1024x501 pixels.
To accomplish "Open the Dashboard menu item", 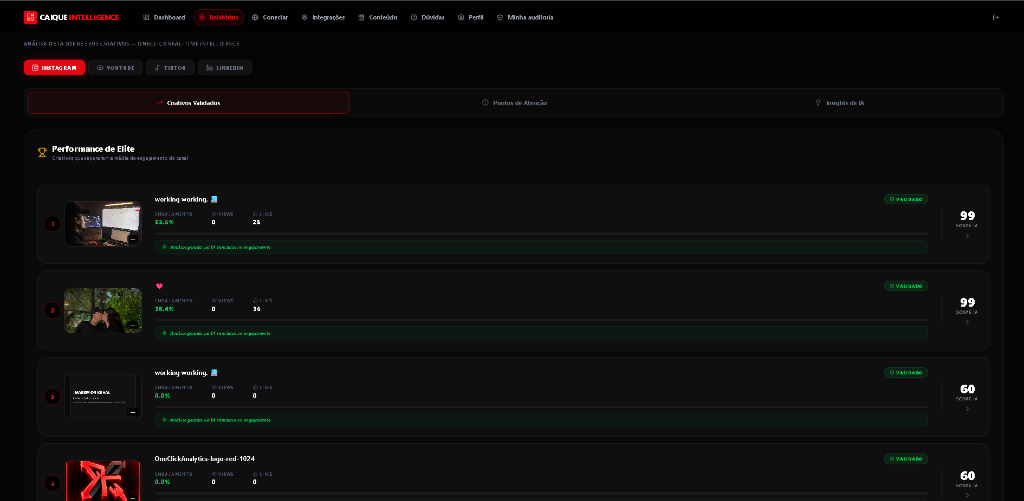I will pos(164,18).
